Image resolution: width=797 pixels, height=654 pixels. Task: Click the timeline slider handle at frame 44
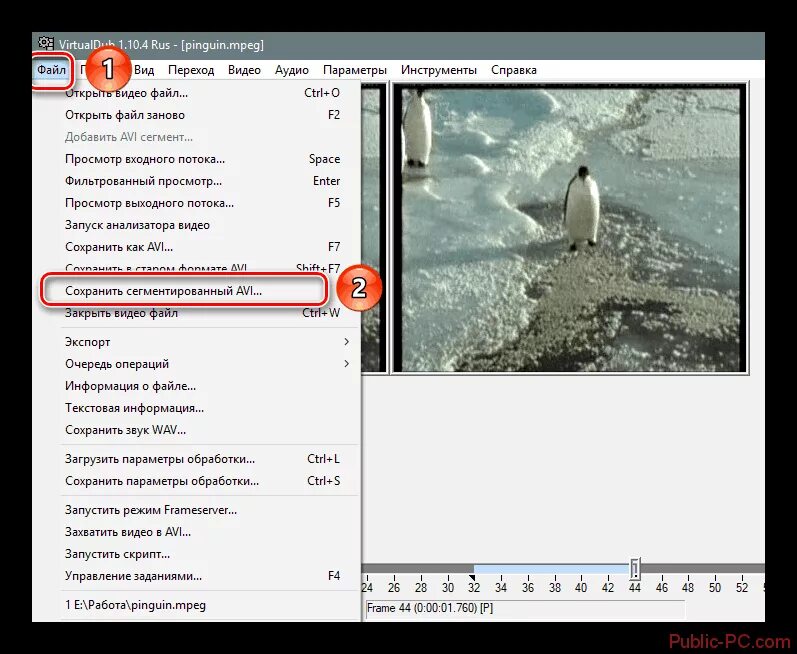tap(635, 569)
